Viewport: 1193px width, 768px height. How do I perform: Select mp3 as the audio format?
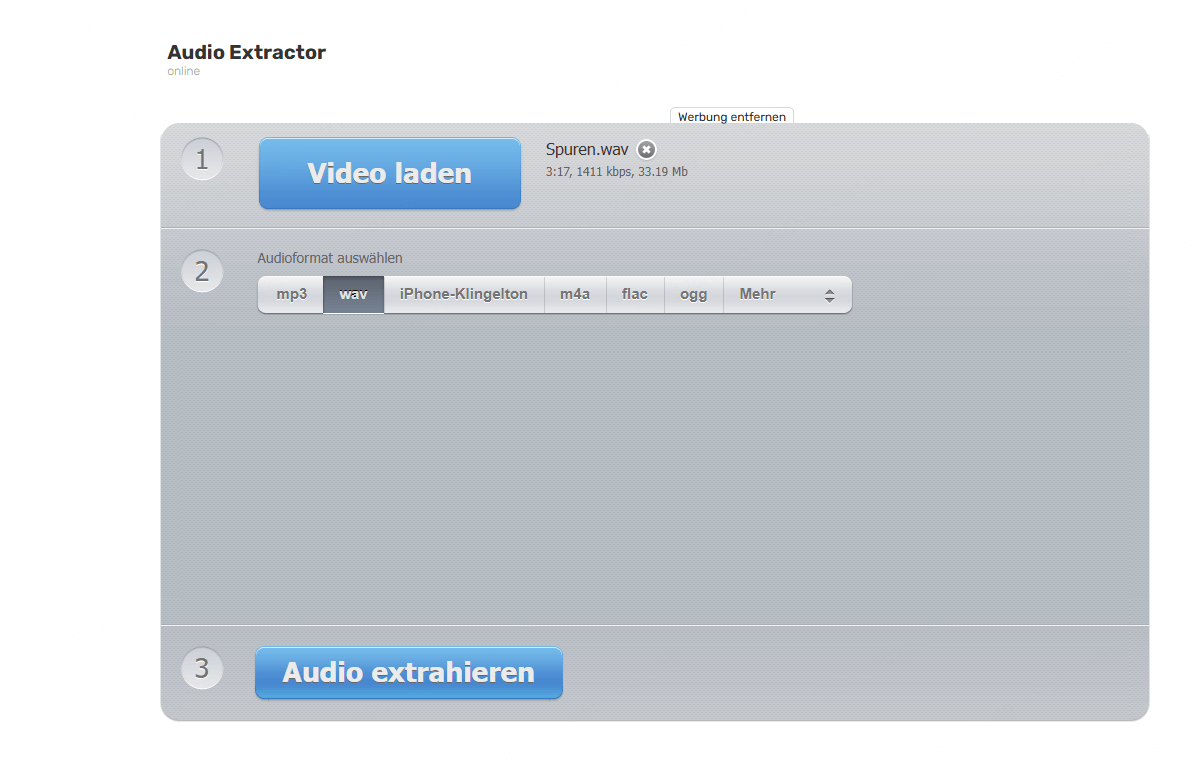pos(291,295)
